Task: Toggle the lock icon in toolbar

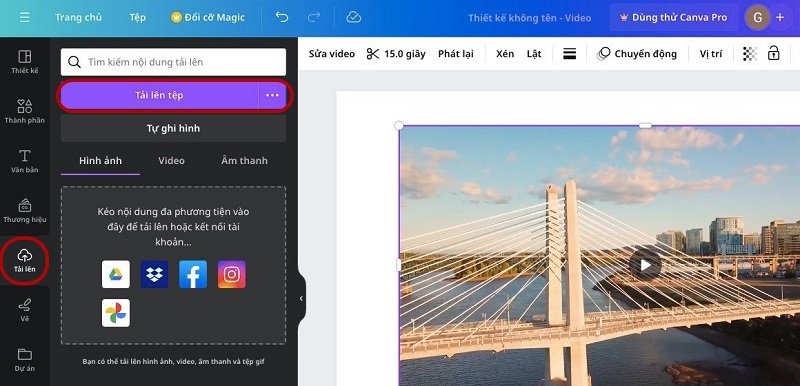Action: coord(773,53)
